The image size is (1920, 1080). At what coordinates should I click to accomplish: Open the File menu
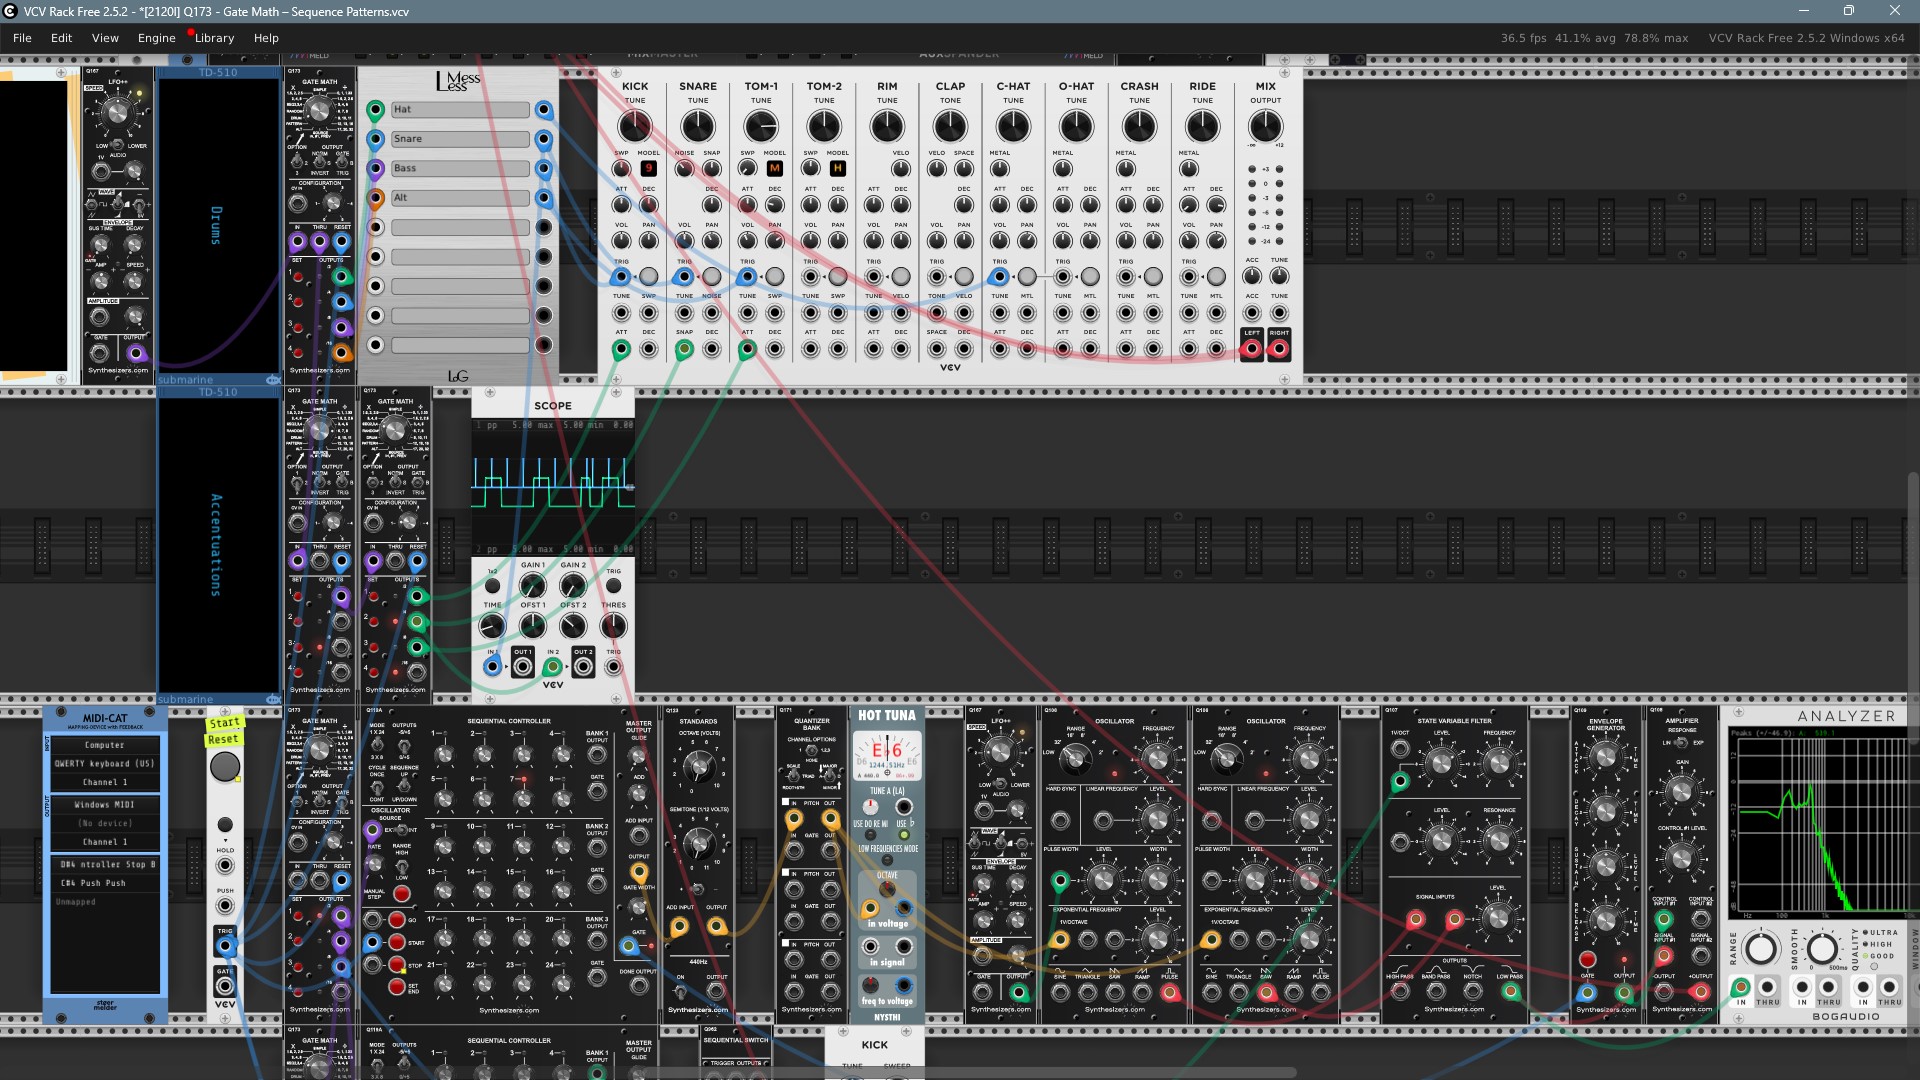point(22,38)
